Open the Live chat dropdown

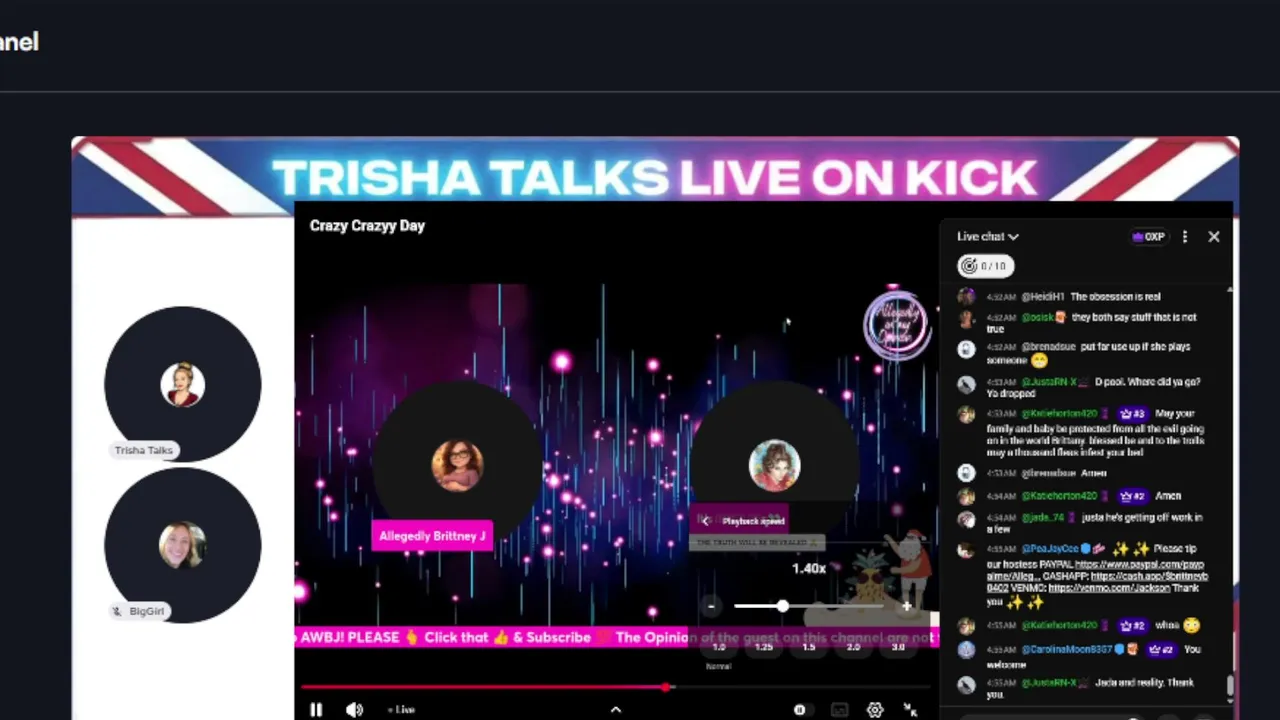(987, 237)
